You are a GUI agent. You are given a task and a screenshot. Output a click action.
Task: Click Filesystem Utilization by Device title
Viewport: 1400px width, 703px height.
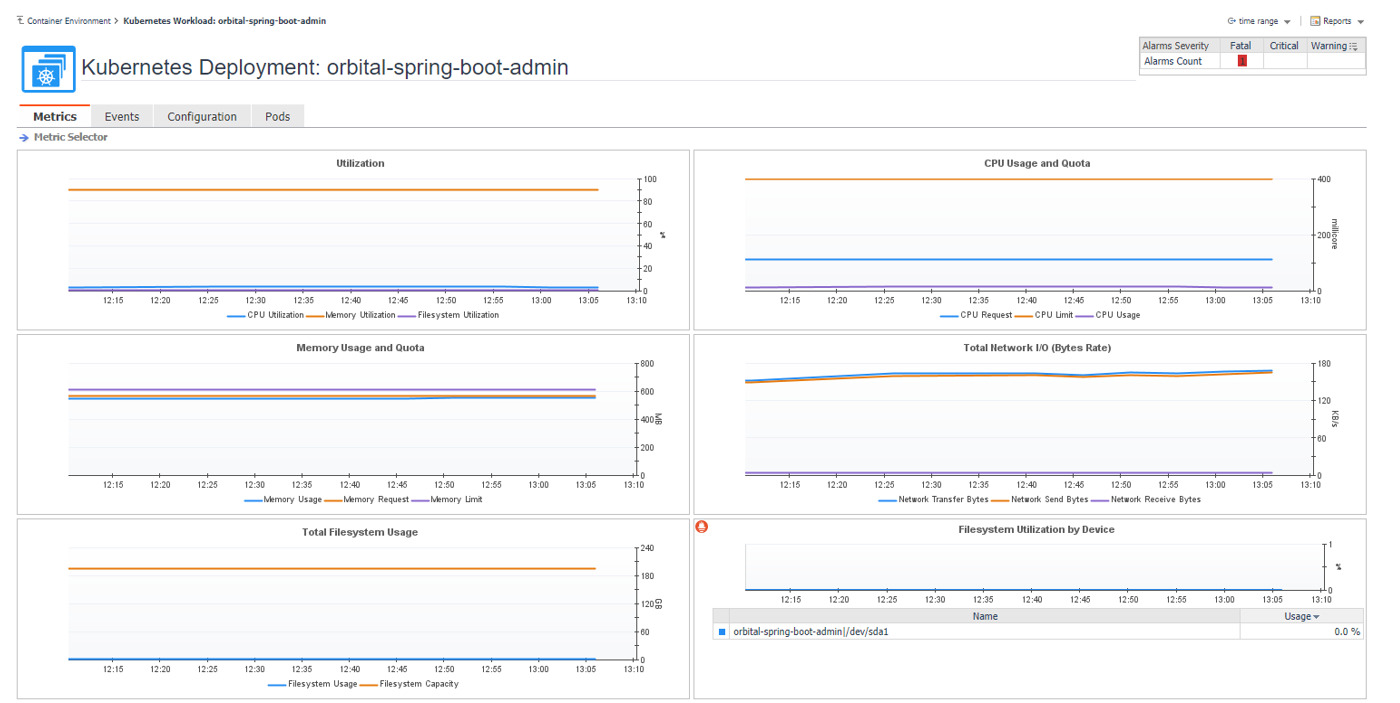coord(1036,530)
